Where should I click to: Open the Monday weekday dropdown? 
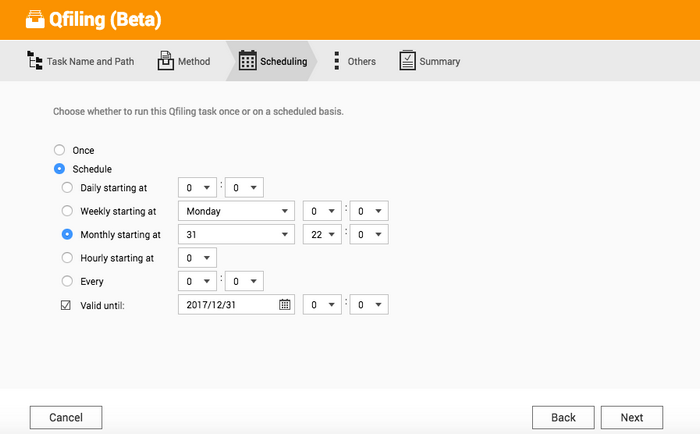pyautogui.click(x=236, y=211)
